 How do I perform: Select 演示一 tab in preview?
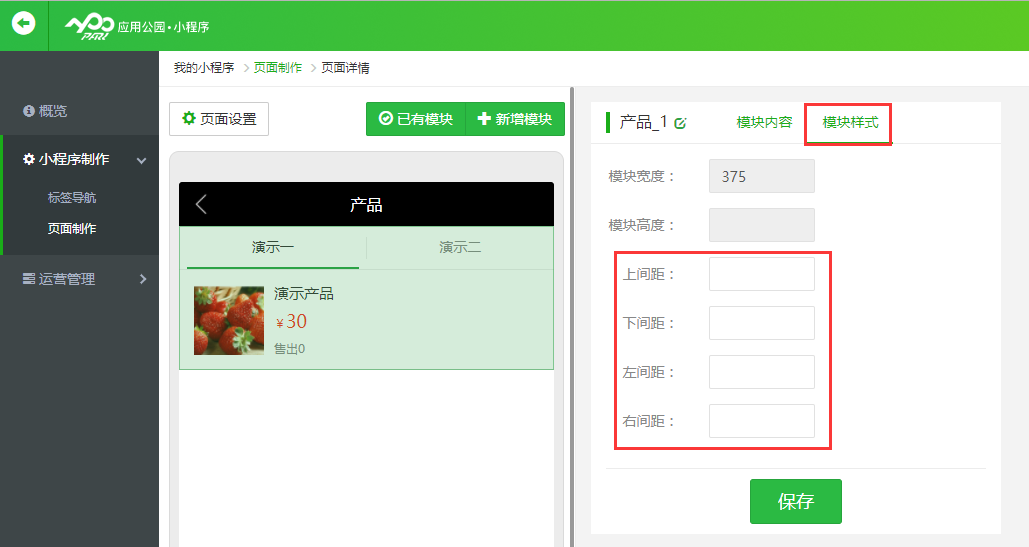tap(273, 247)
